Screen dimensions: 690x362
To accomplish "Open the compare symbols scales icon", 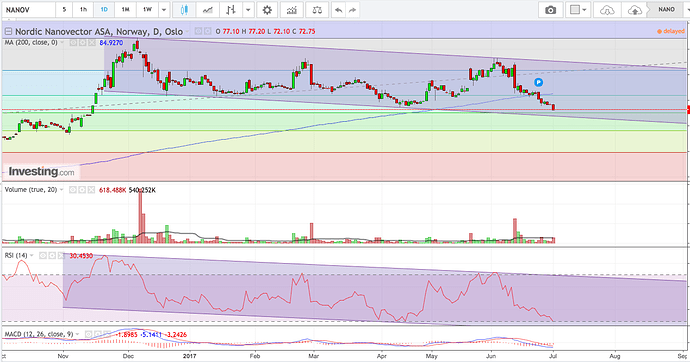I will coord(317,10).
